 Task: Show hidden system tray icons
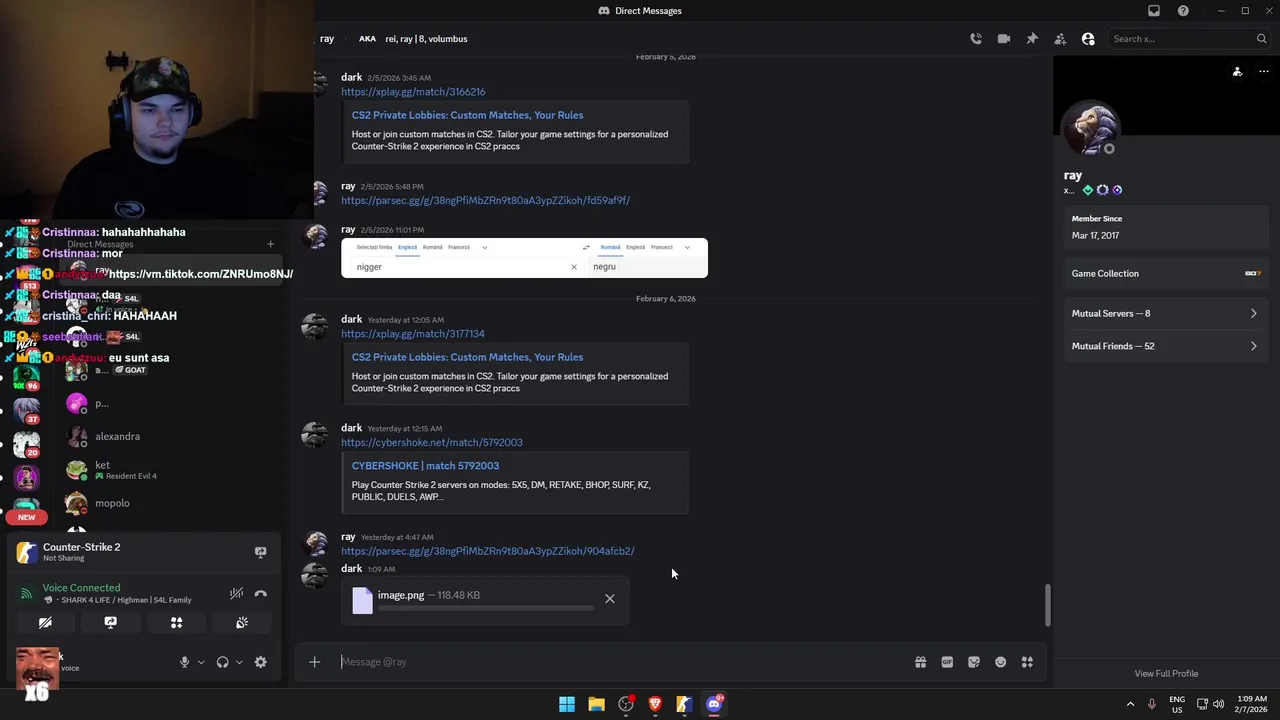pyautogui.click(x=1131, y=704)
